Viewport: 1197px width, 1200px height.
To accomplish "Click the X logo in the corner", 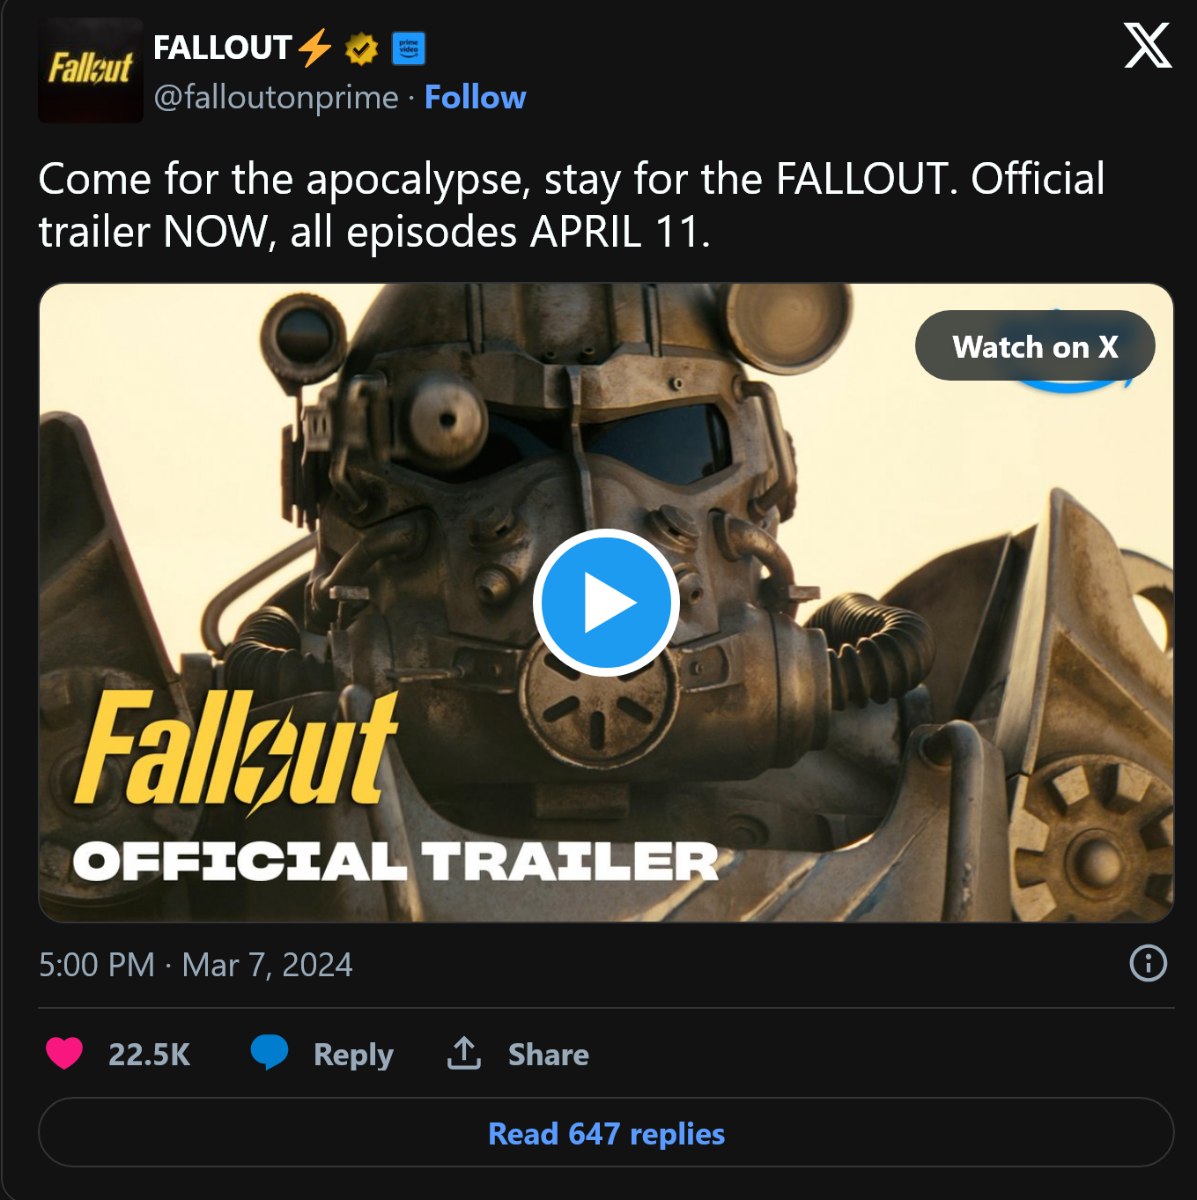I will [x=1147, y=46].
